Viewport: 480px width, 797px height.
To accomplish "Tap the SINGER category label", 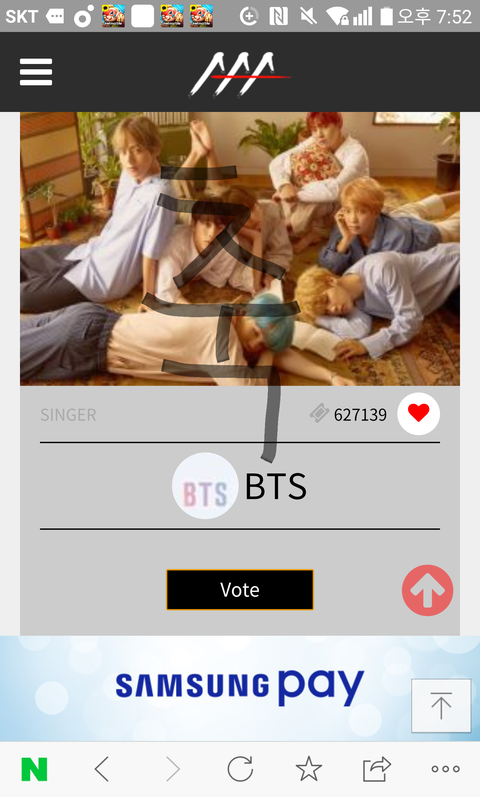I will click(68, 415).
